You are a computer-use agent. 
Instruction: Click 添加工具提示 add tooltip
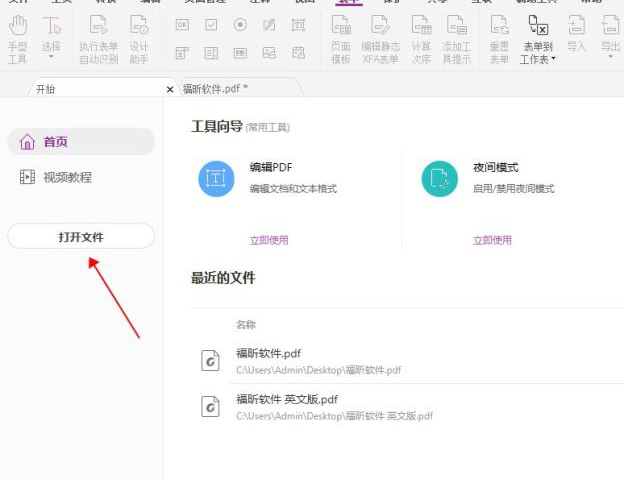(x=456, y=39)
